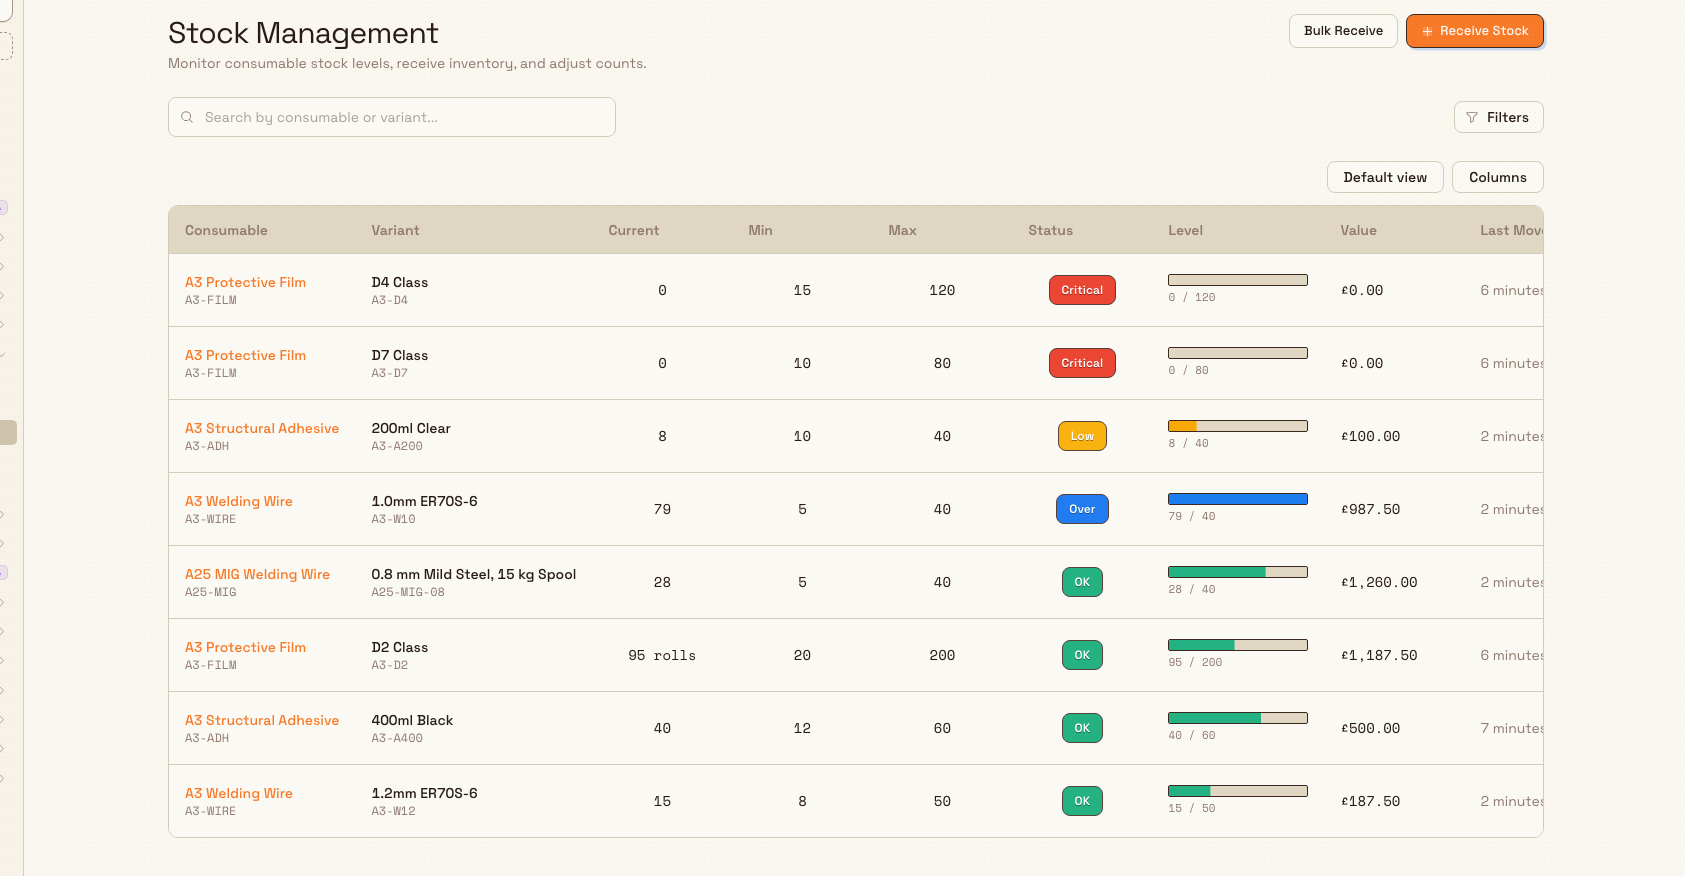Click the 95 / 200 level bar

[1238, 645]
